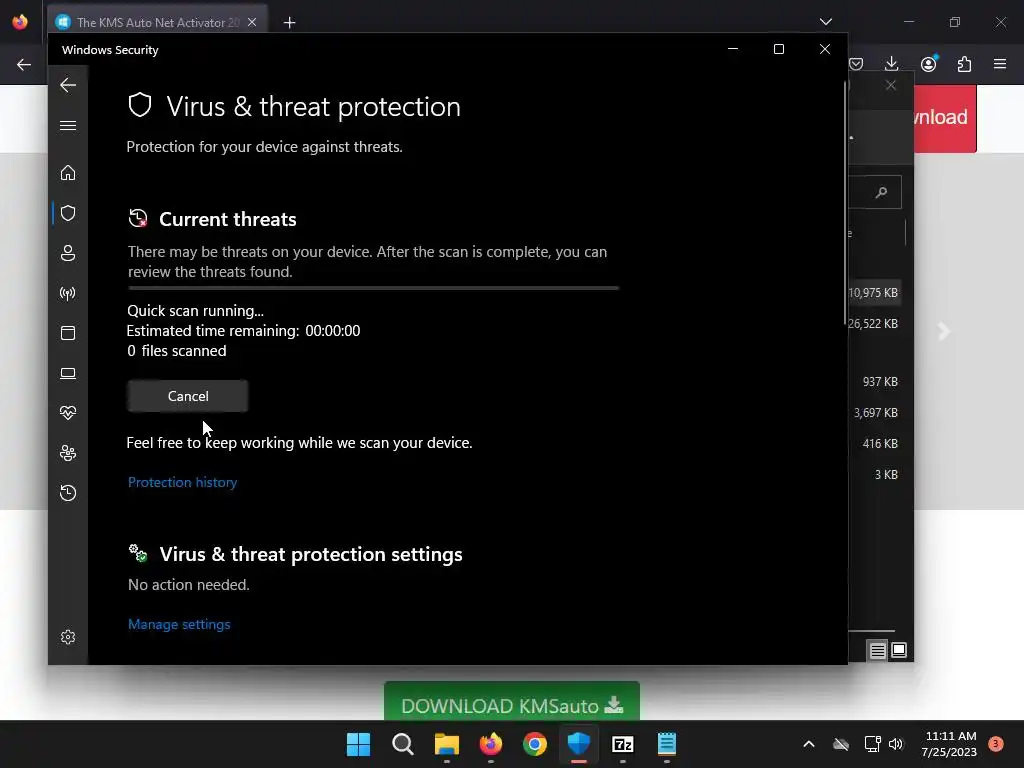Screen dimensions: 1024x768
Task: Open File Explorer from taskbar
Action: (x=447, y=744)
